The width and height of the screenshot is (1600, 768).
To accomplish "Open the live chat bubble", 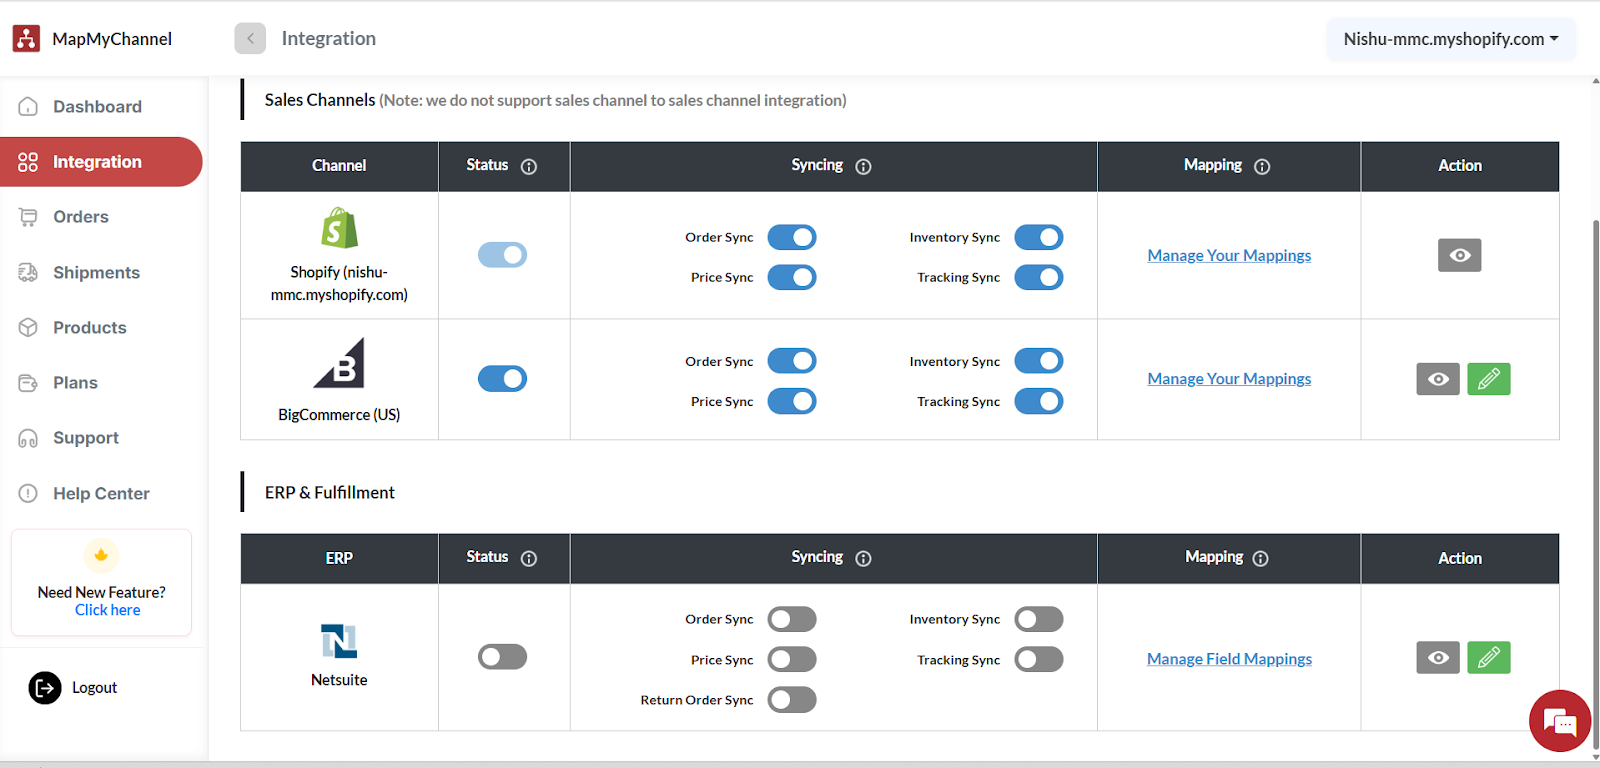I will tap(1559, 720).
